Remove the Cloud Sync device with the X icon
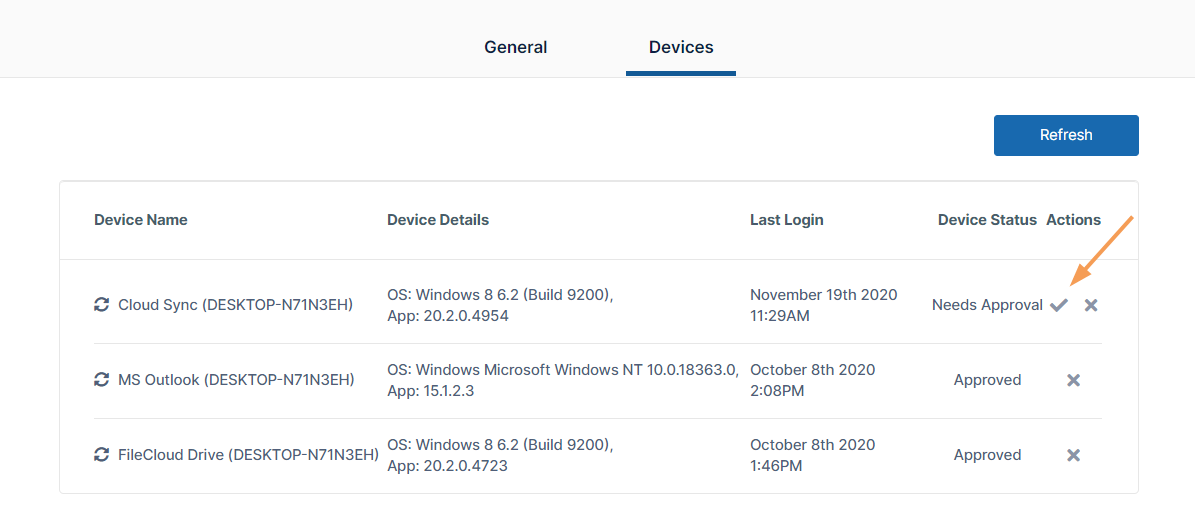The width and height of the screenshot is (1195, 529). pyautogui.click(x=1091, y=305)
